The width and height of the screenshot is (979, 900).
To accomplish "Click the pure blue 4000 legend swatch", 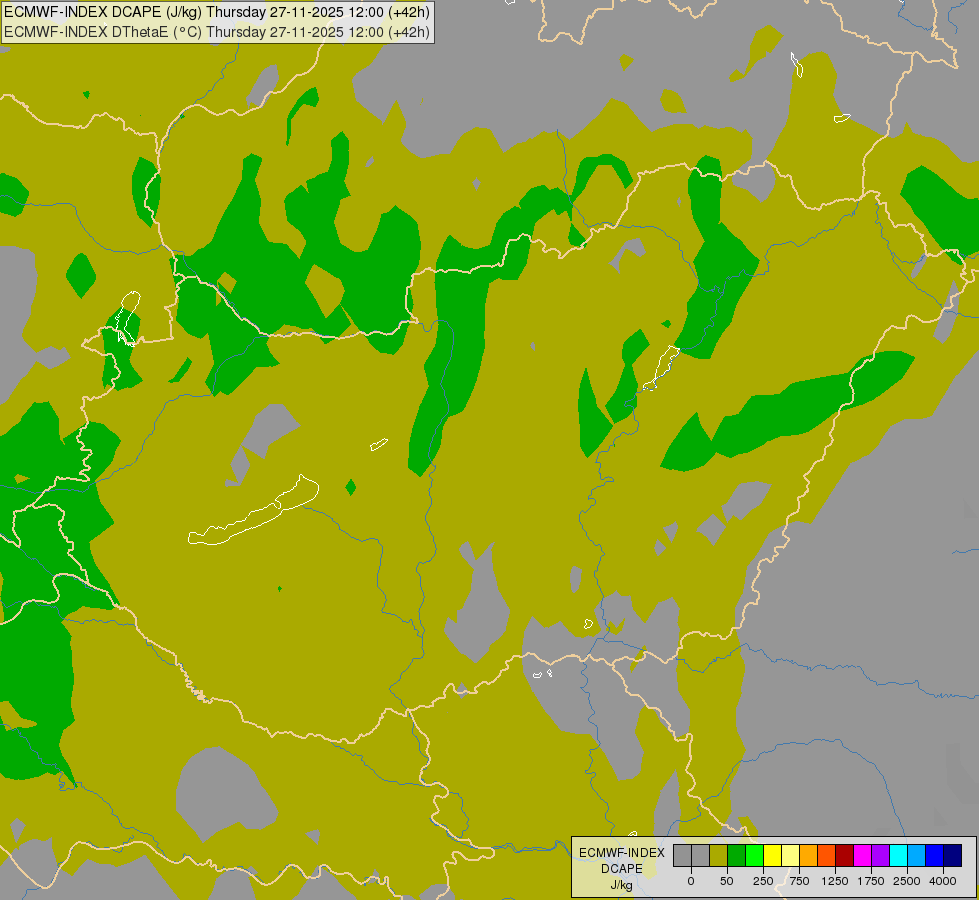I will pos(935,855).
